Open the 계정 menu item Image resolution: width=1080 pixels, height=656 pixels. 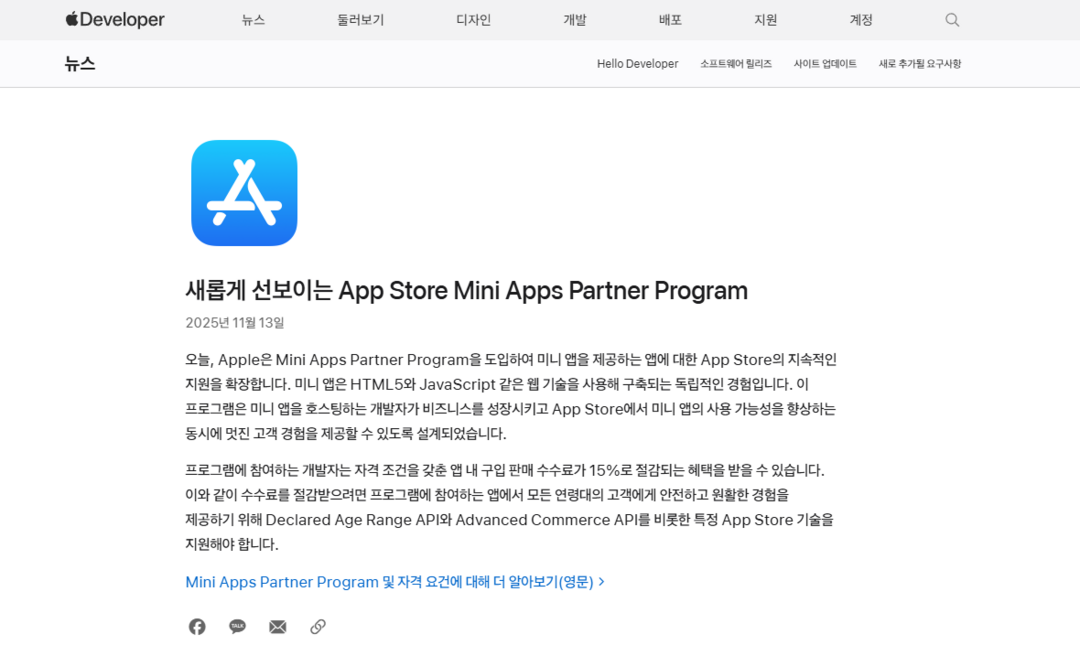861,20
